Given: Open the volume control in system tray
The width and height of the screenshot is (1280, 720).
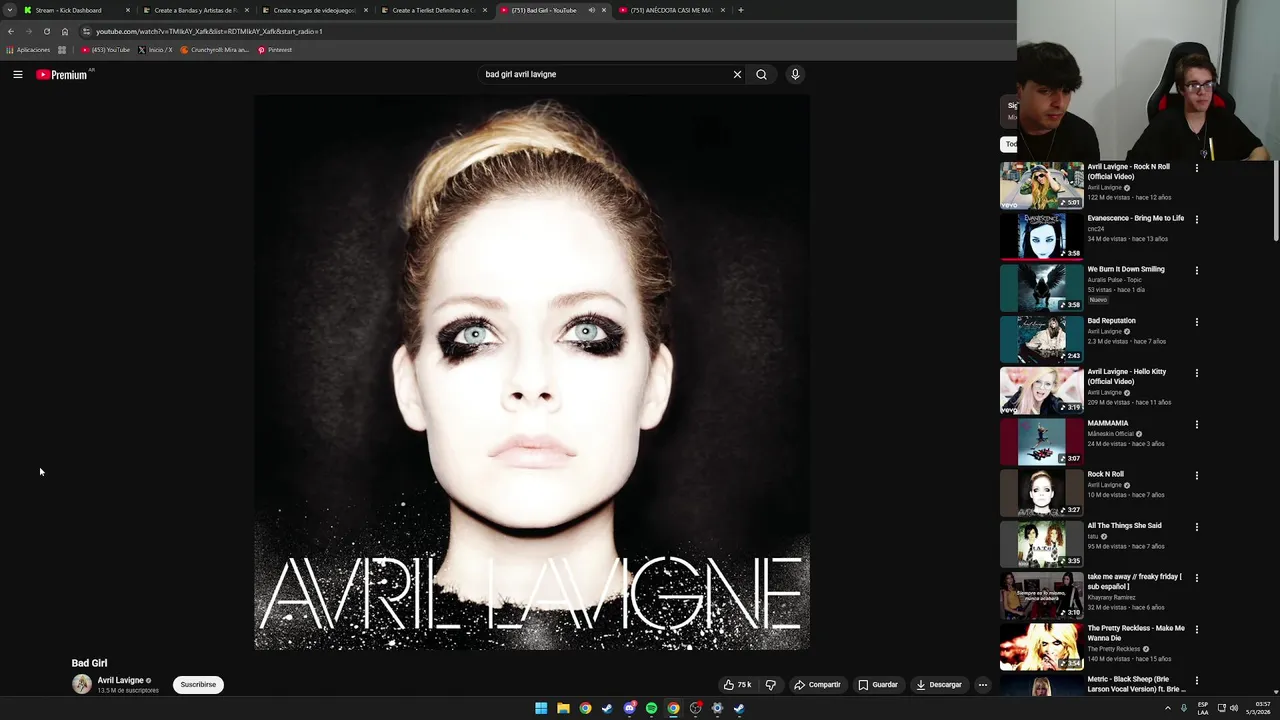Looking at the screenshot, I should 1234,708.
